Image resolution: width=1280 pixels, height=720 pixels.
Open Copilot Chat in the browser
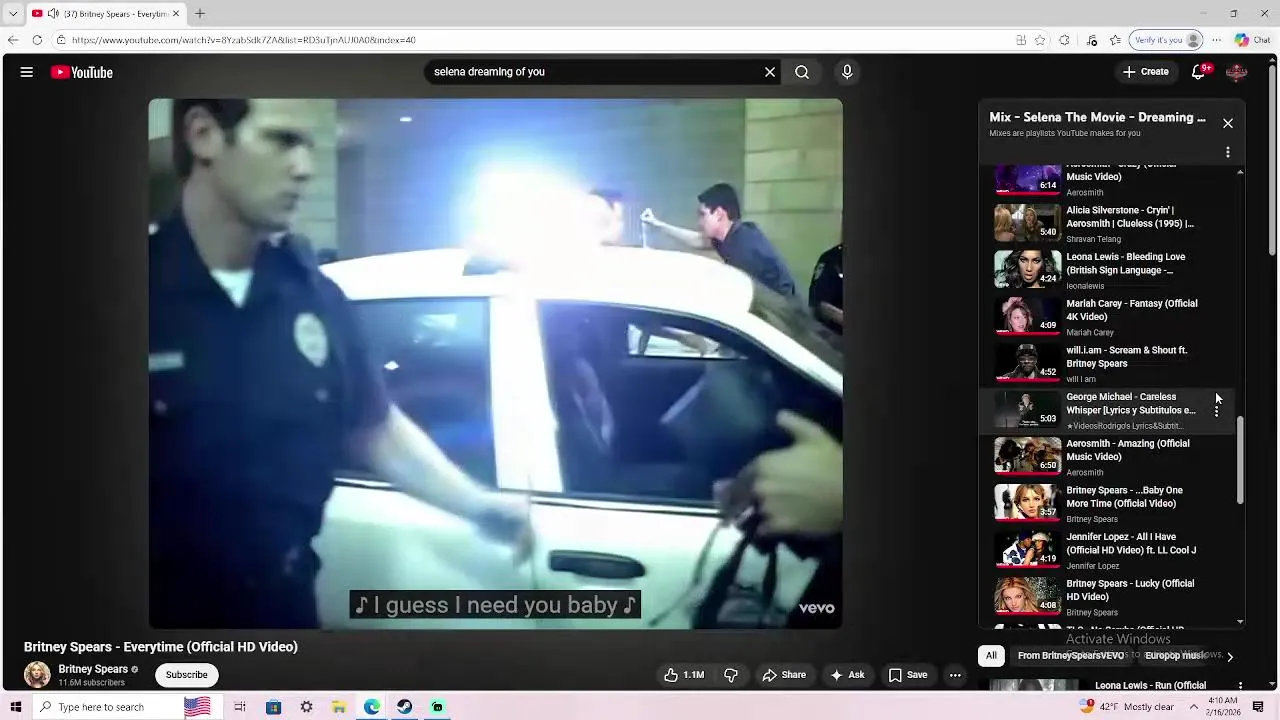(x=1251, y=40)
